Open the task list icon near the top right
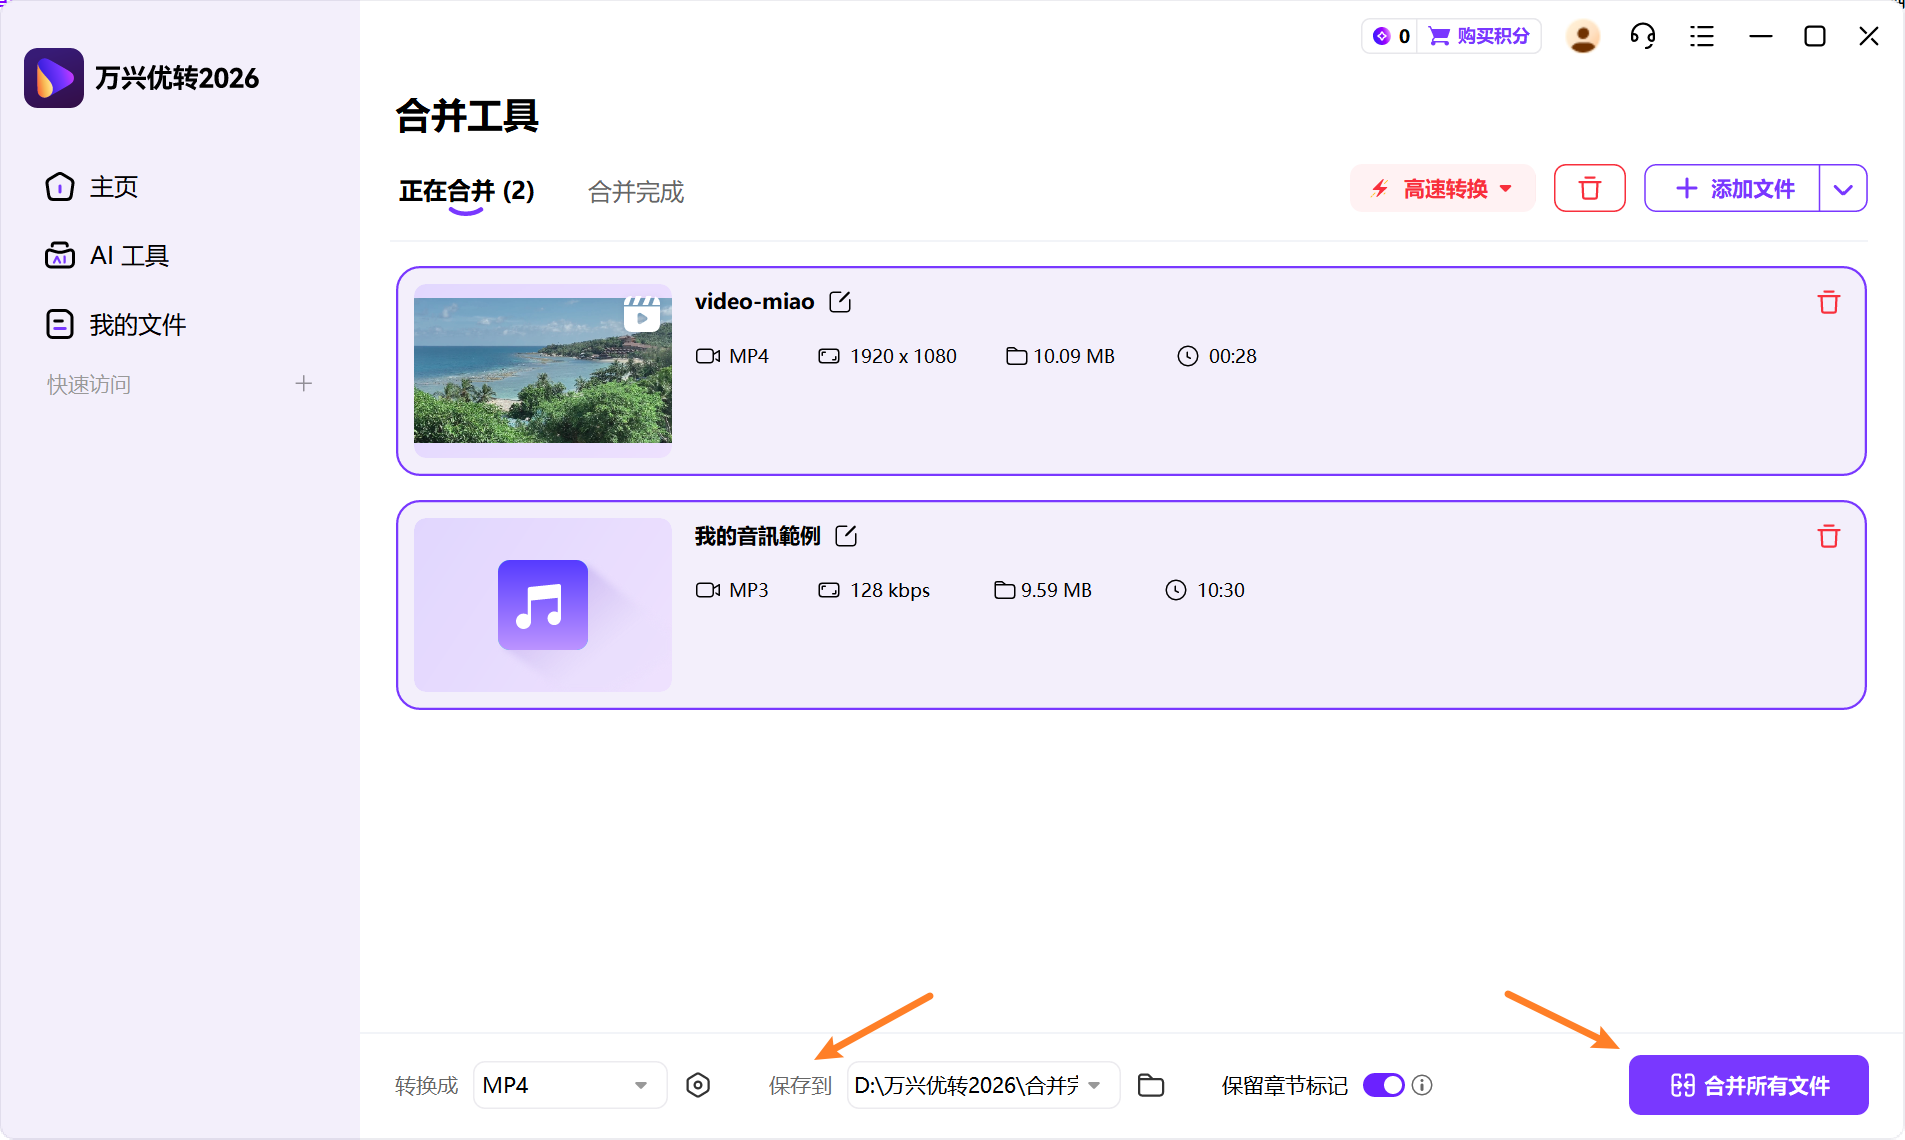Viewport: 1905px width, 1140px height. coord(1702,35)
